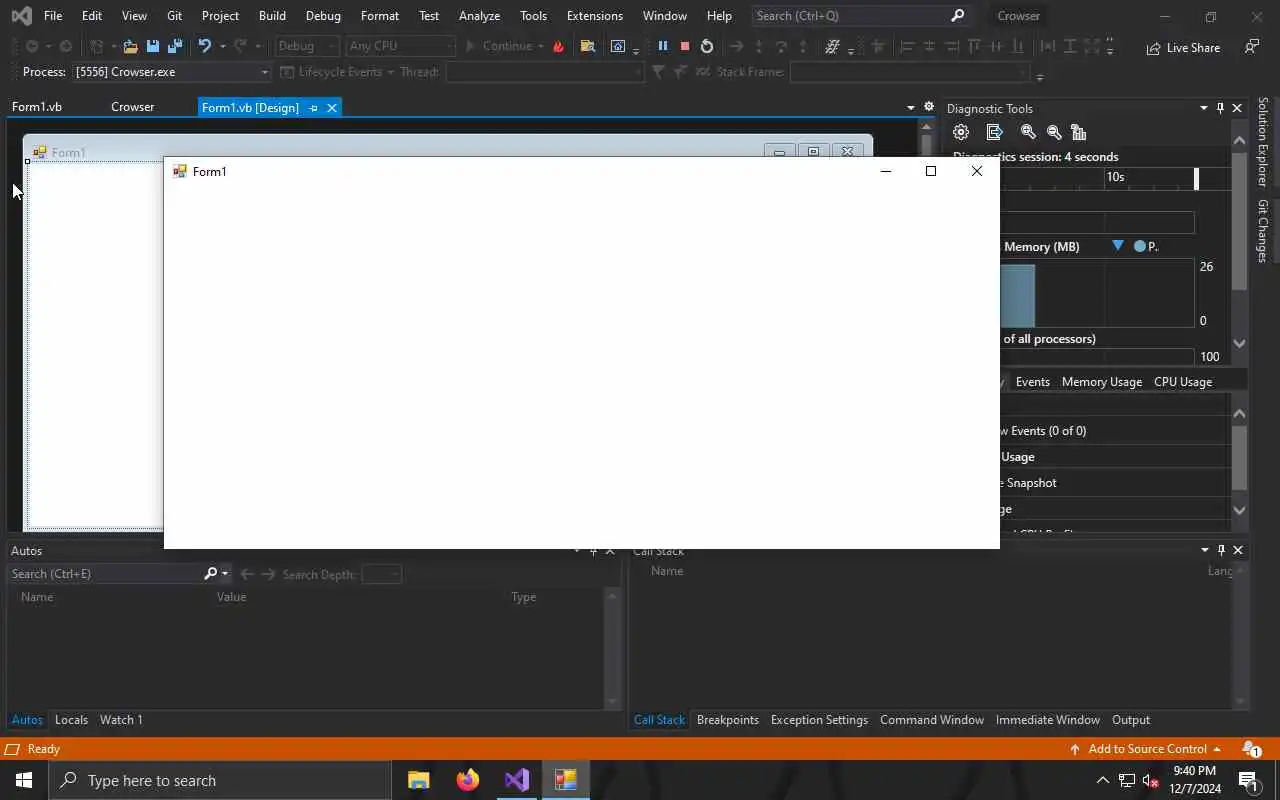Click the diagnostics timeline position marker
1280x800 pixels.
coord(1196,178)
